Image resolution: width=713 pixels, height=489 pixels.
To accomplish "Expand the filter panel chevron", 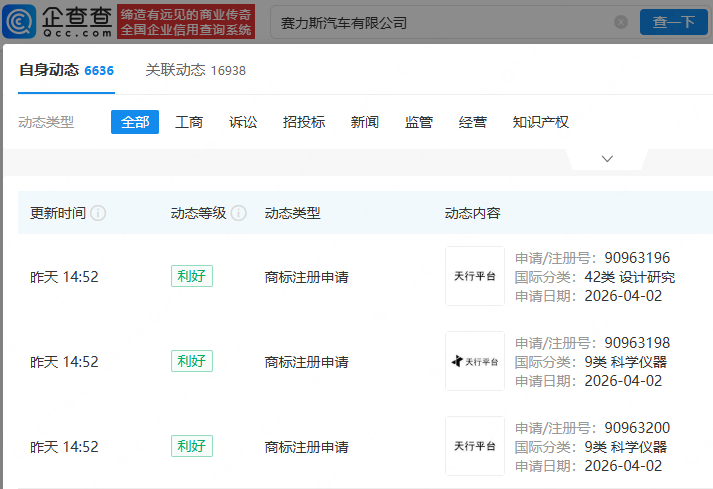I will (607, 159).
